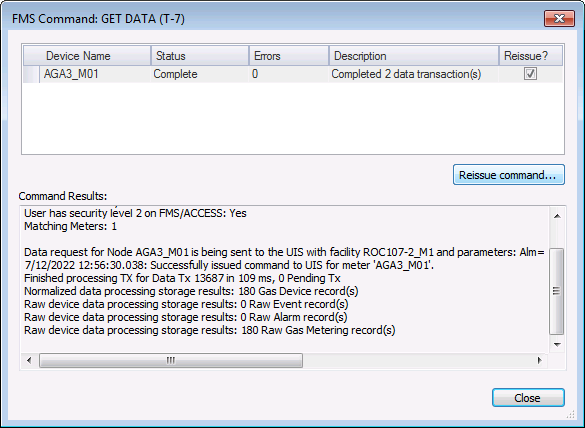Click the results scroll down arrow

tap(557, 344)
